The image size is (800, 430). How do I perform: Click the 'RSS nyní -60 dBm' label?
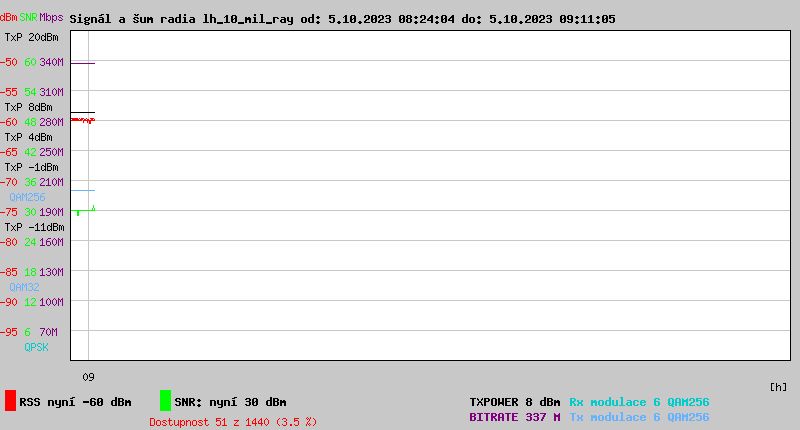(75, 402)
